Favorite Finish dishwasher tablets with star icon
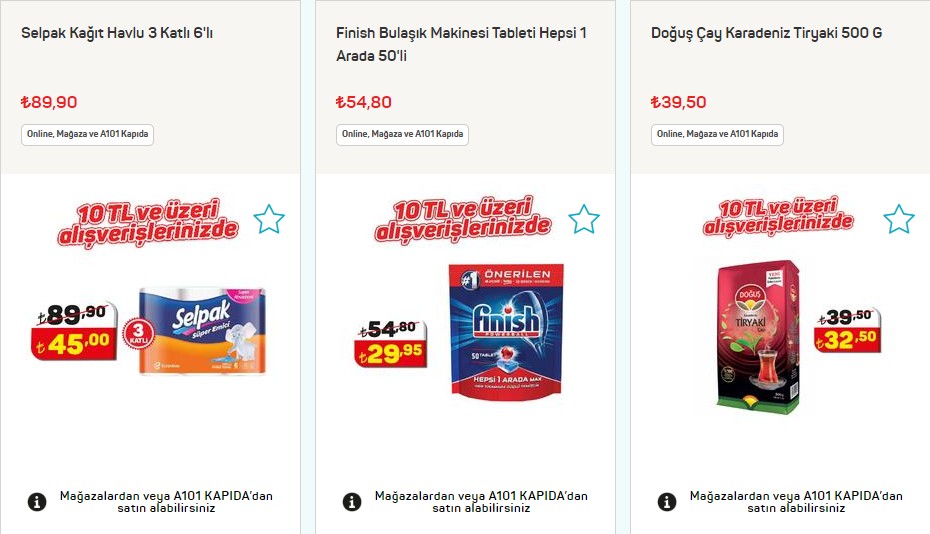Viewport: 930px width, 534px height. tap(584, 219)
